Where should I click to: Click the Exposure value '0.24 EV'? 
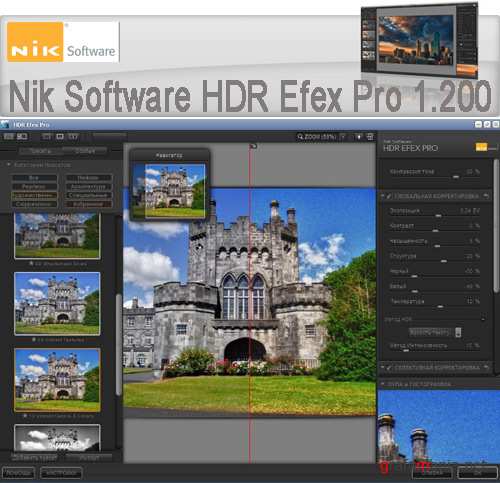click(x=470, y=211)
